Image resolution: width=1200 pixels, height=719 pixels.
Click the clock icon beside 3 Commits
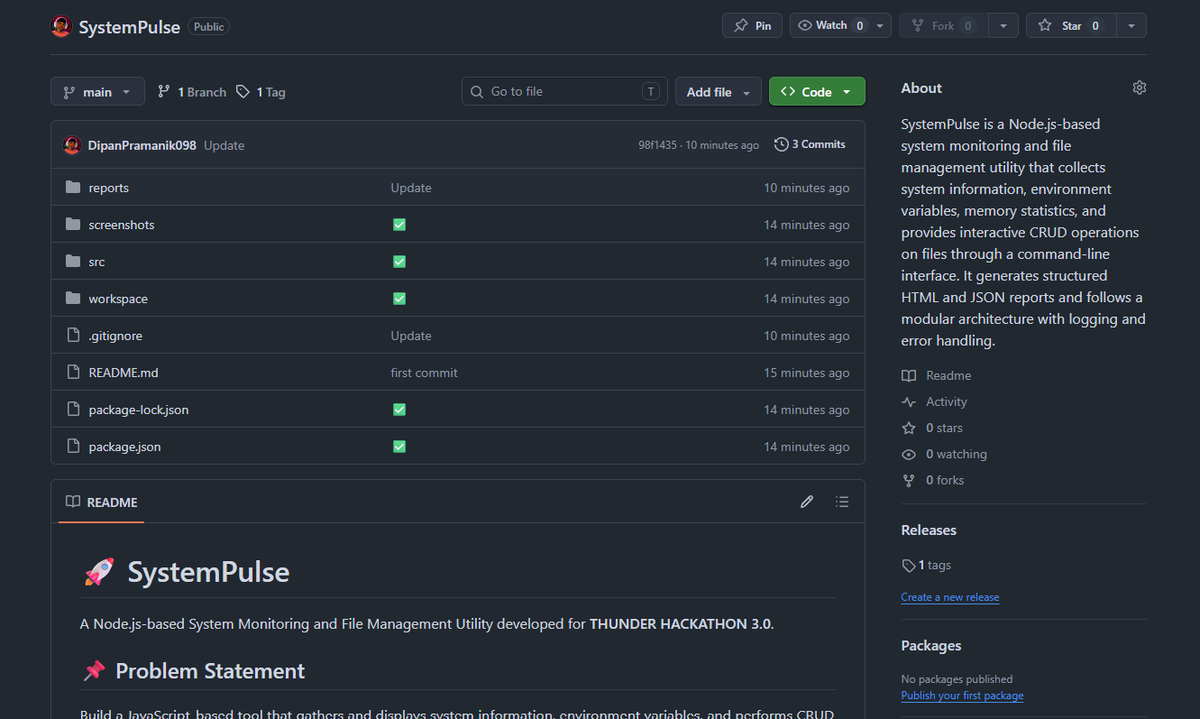[x=781, y=145]
